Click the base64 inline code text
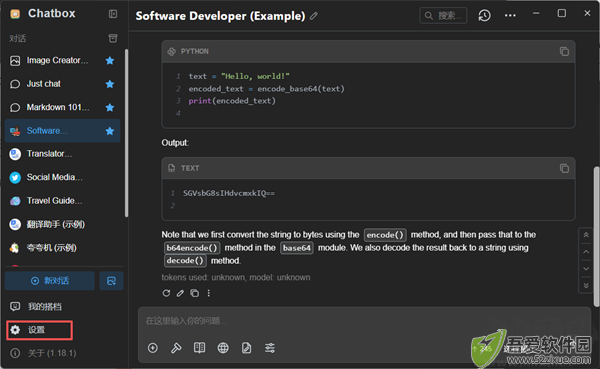Viewport: 600px width, 369px height. 297,248
